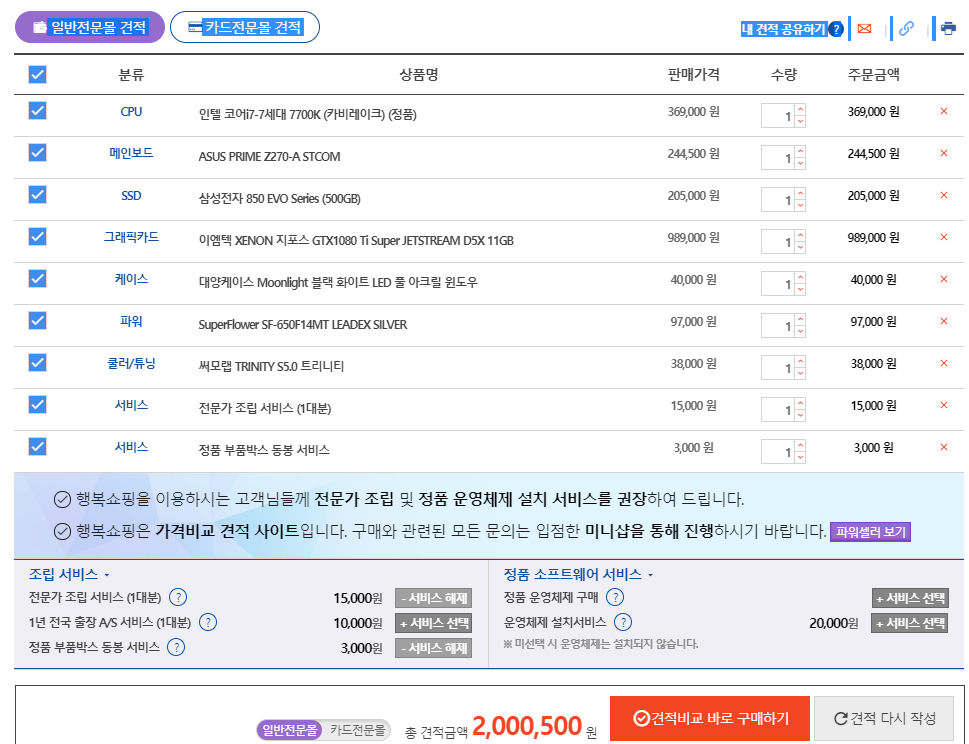
Task: Remove 전문가 조립 서비스 via 서비스 해제
Action: tap(433, 598)
